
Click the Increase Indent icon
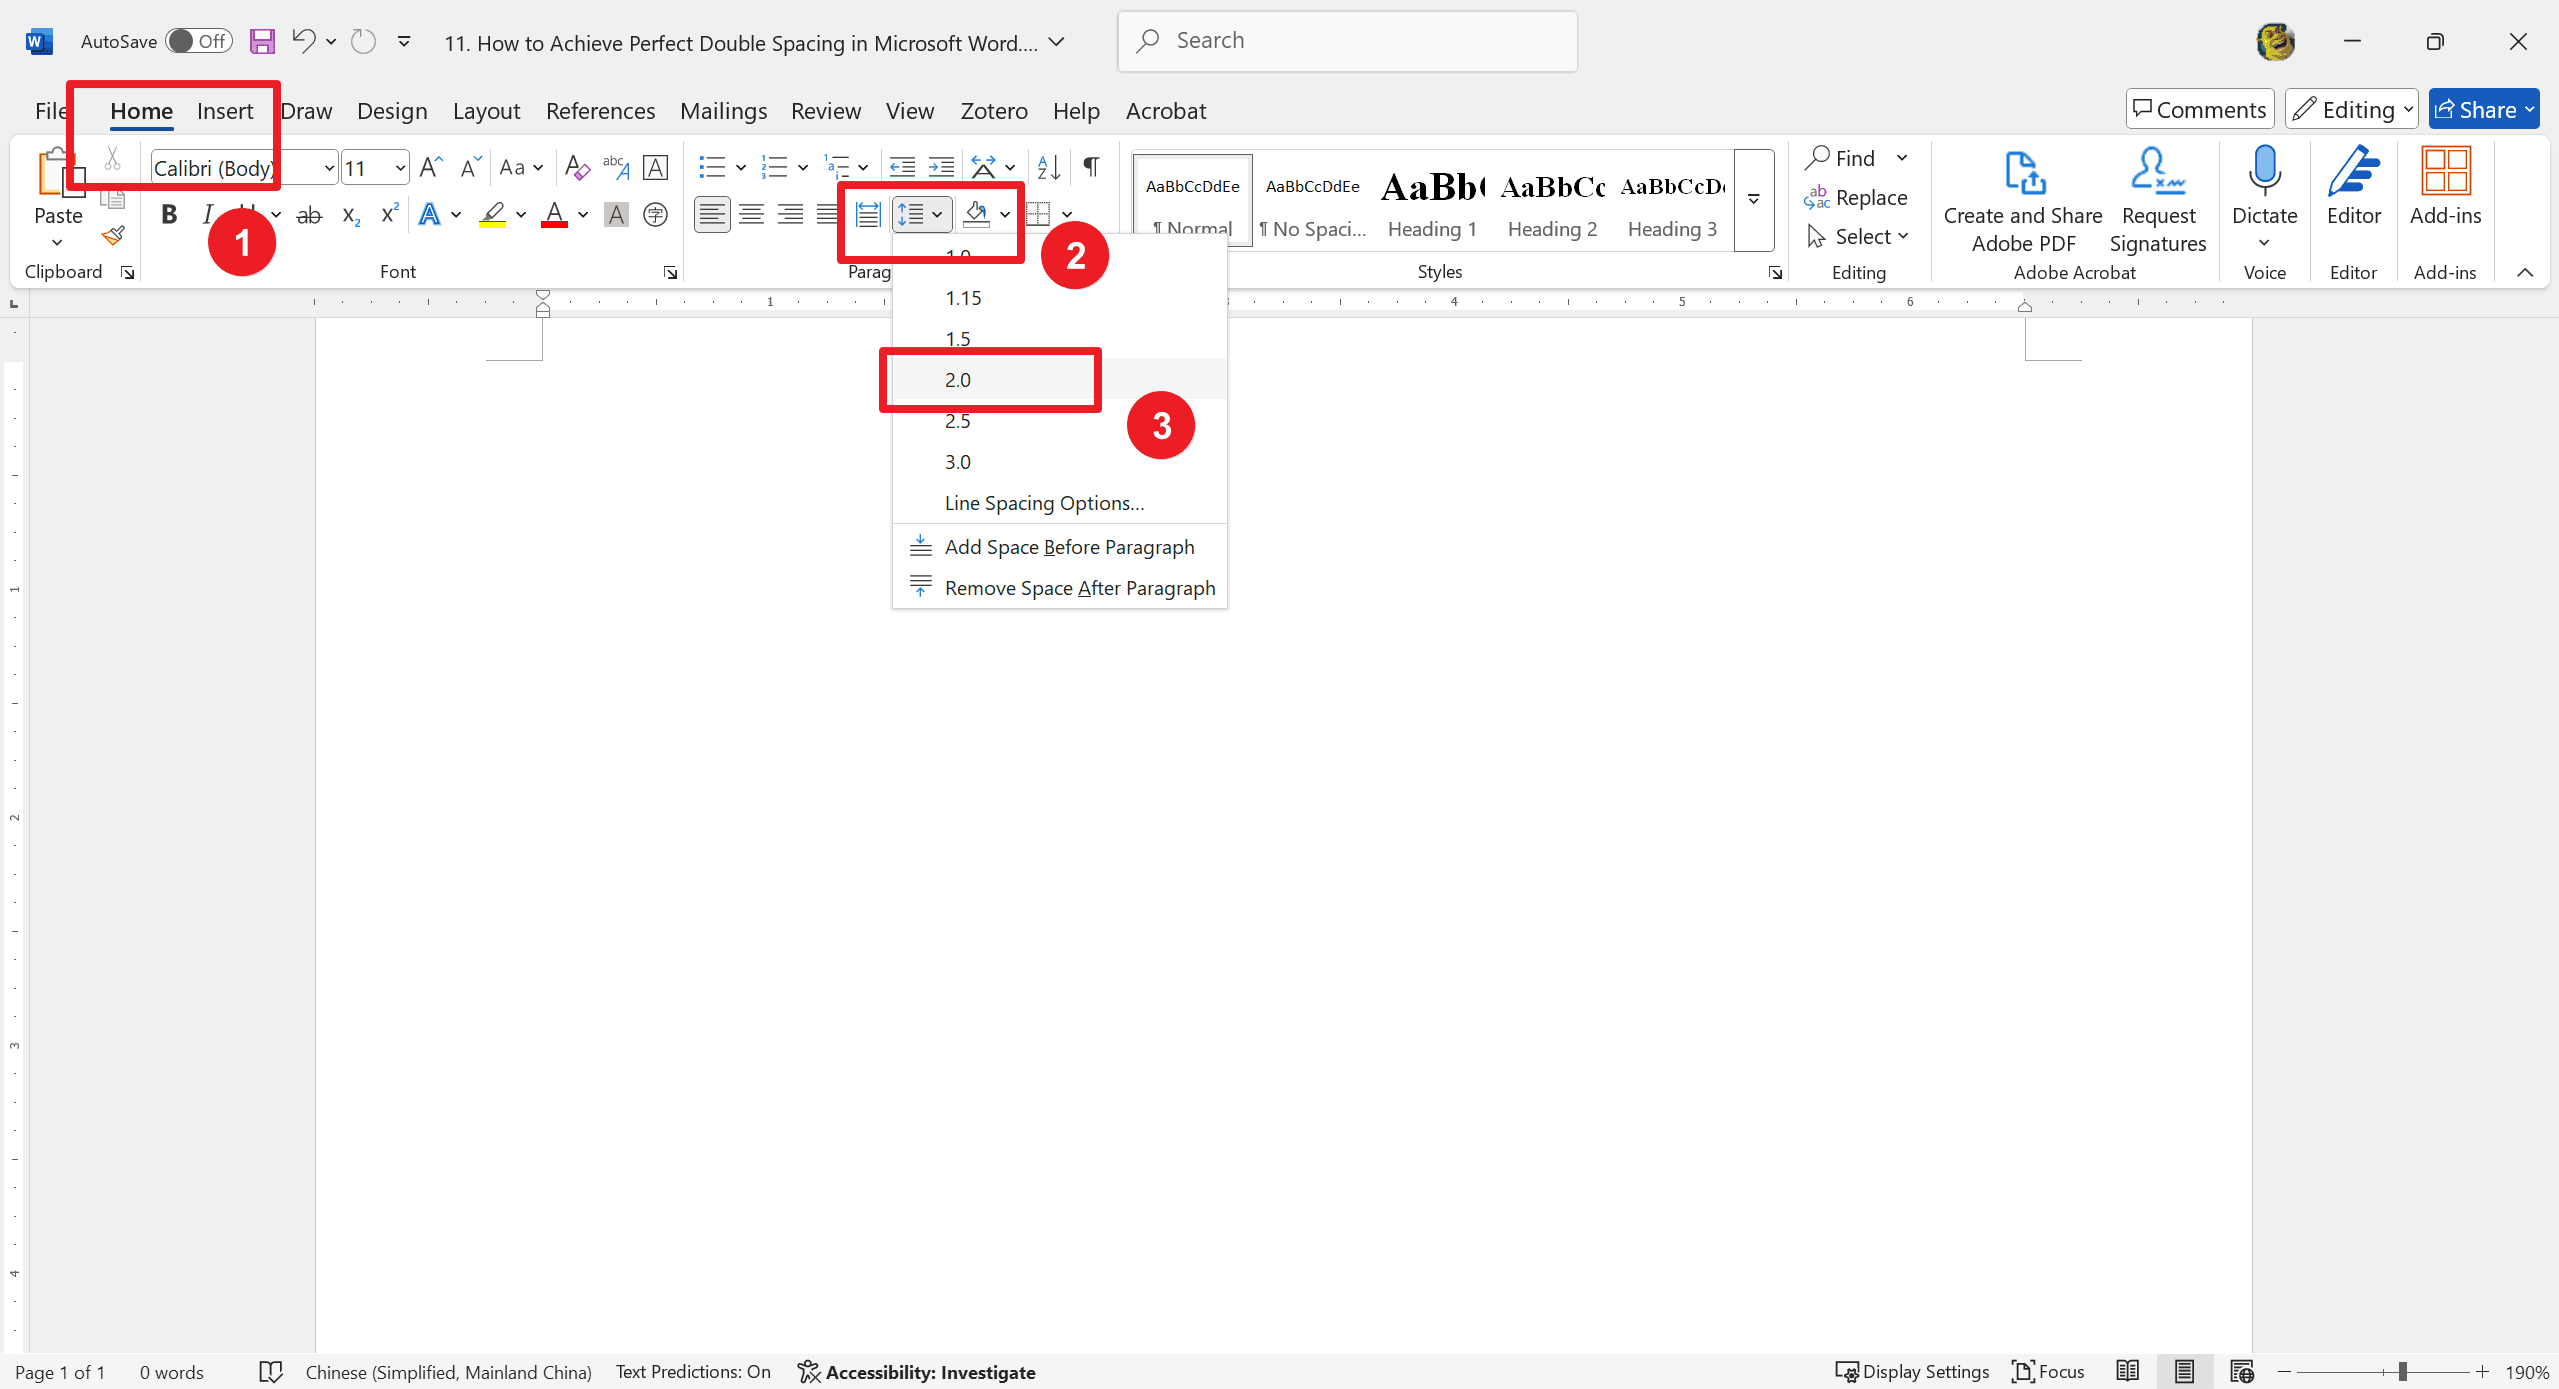point(944,166)
